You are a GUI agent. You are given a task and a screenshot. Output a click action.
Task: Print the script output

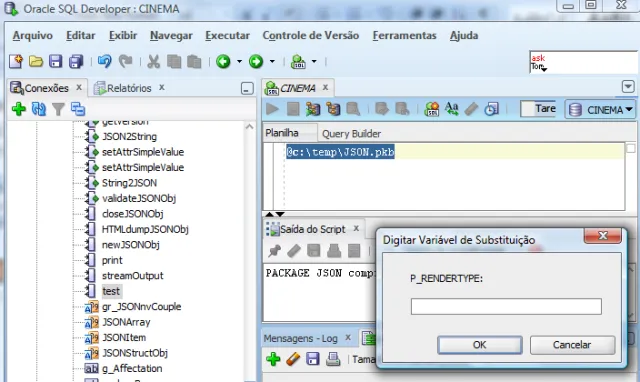(334, 251)
